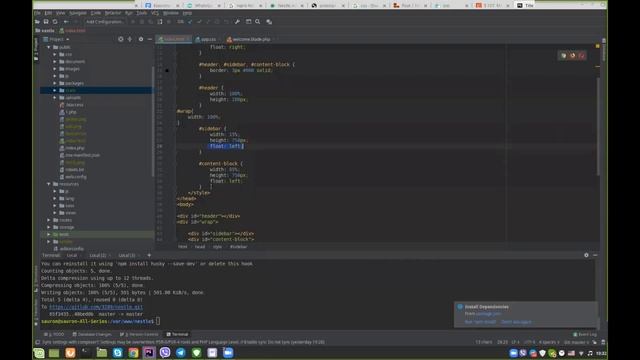Image resolution: width=640 pixels, height=360 pixels.
Task: Expand the routes folder
Action: pyautogui.click(x=49, y=220)
